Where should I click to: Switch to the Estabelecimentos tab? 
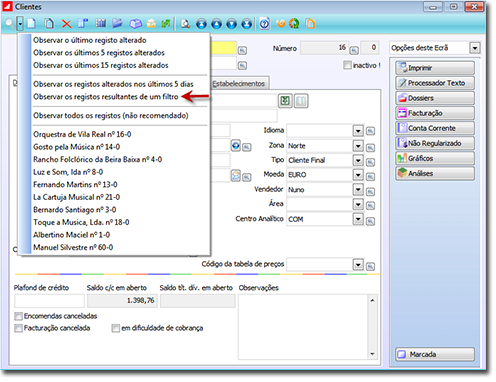[239, 84]
